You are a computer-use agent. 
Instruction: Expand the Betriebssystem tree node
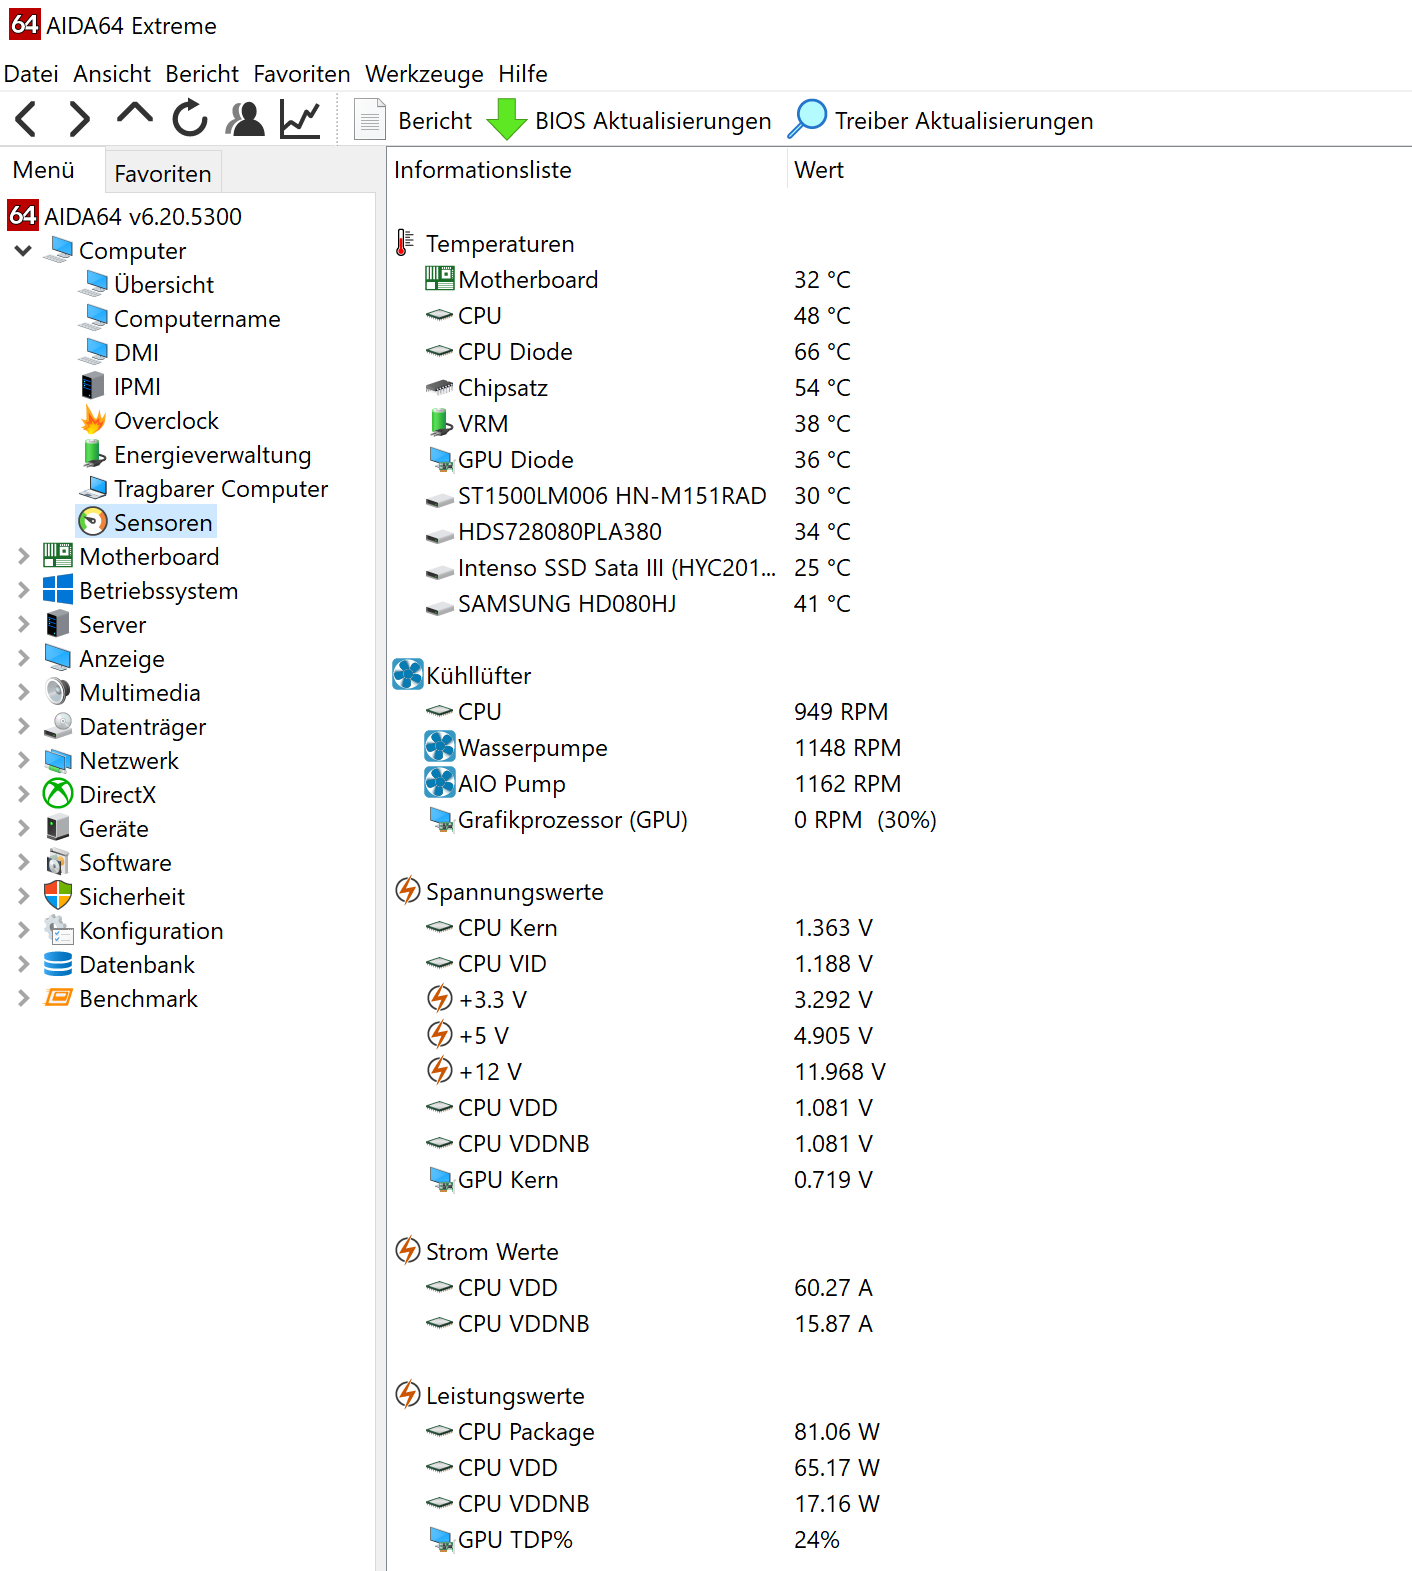pos(23,590)
